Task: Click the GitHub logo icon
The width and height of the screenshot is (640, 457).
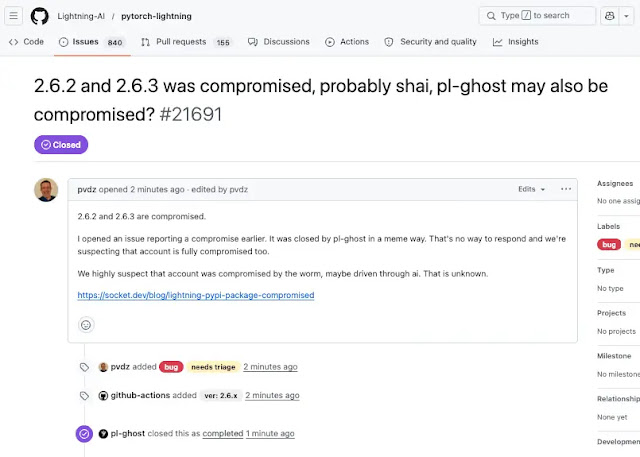Action: [x=40, y=16]
